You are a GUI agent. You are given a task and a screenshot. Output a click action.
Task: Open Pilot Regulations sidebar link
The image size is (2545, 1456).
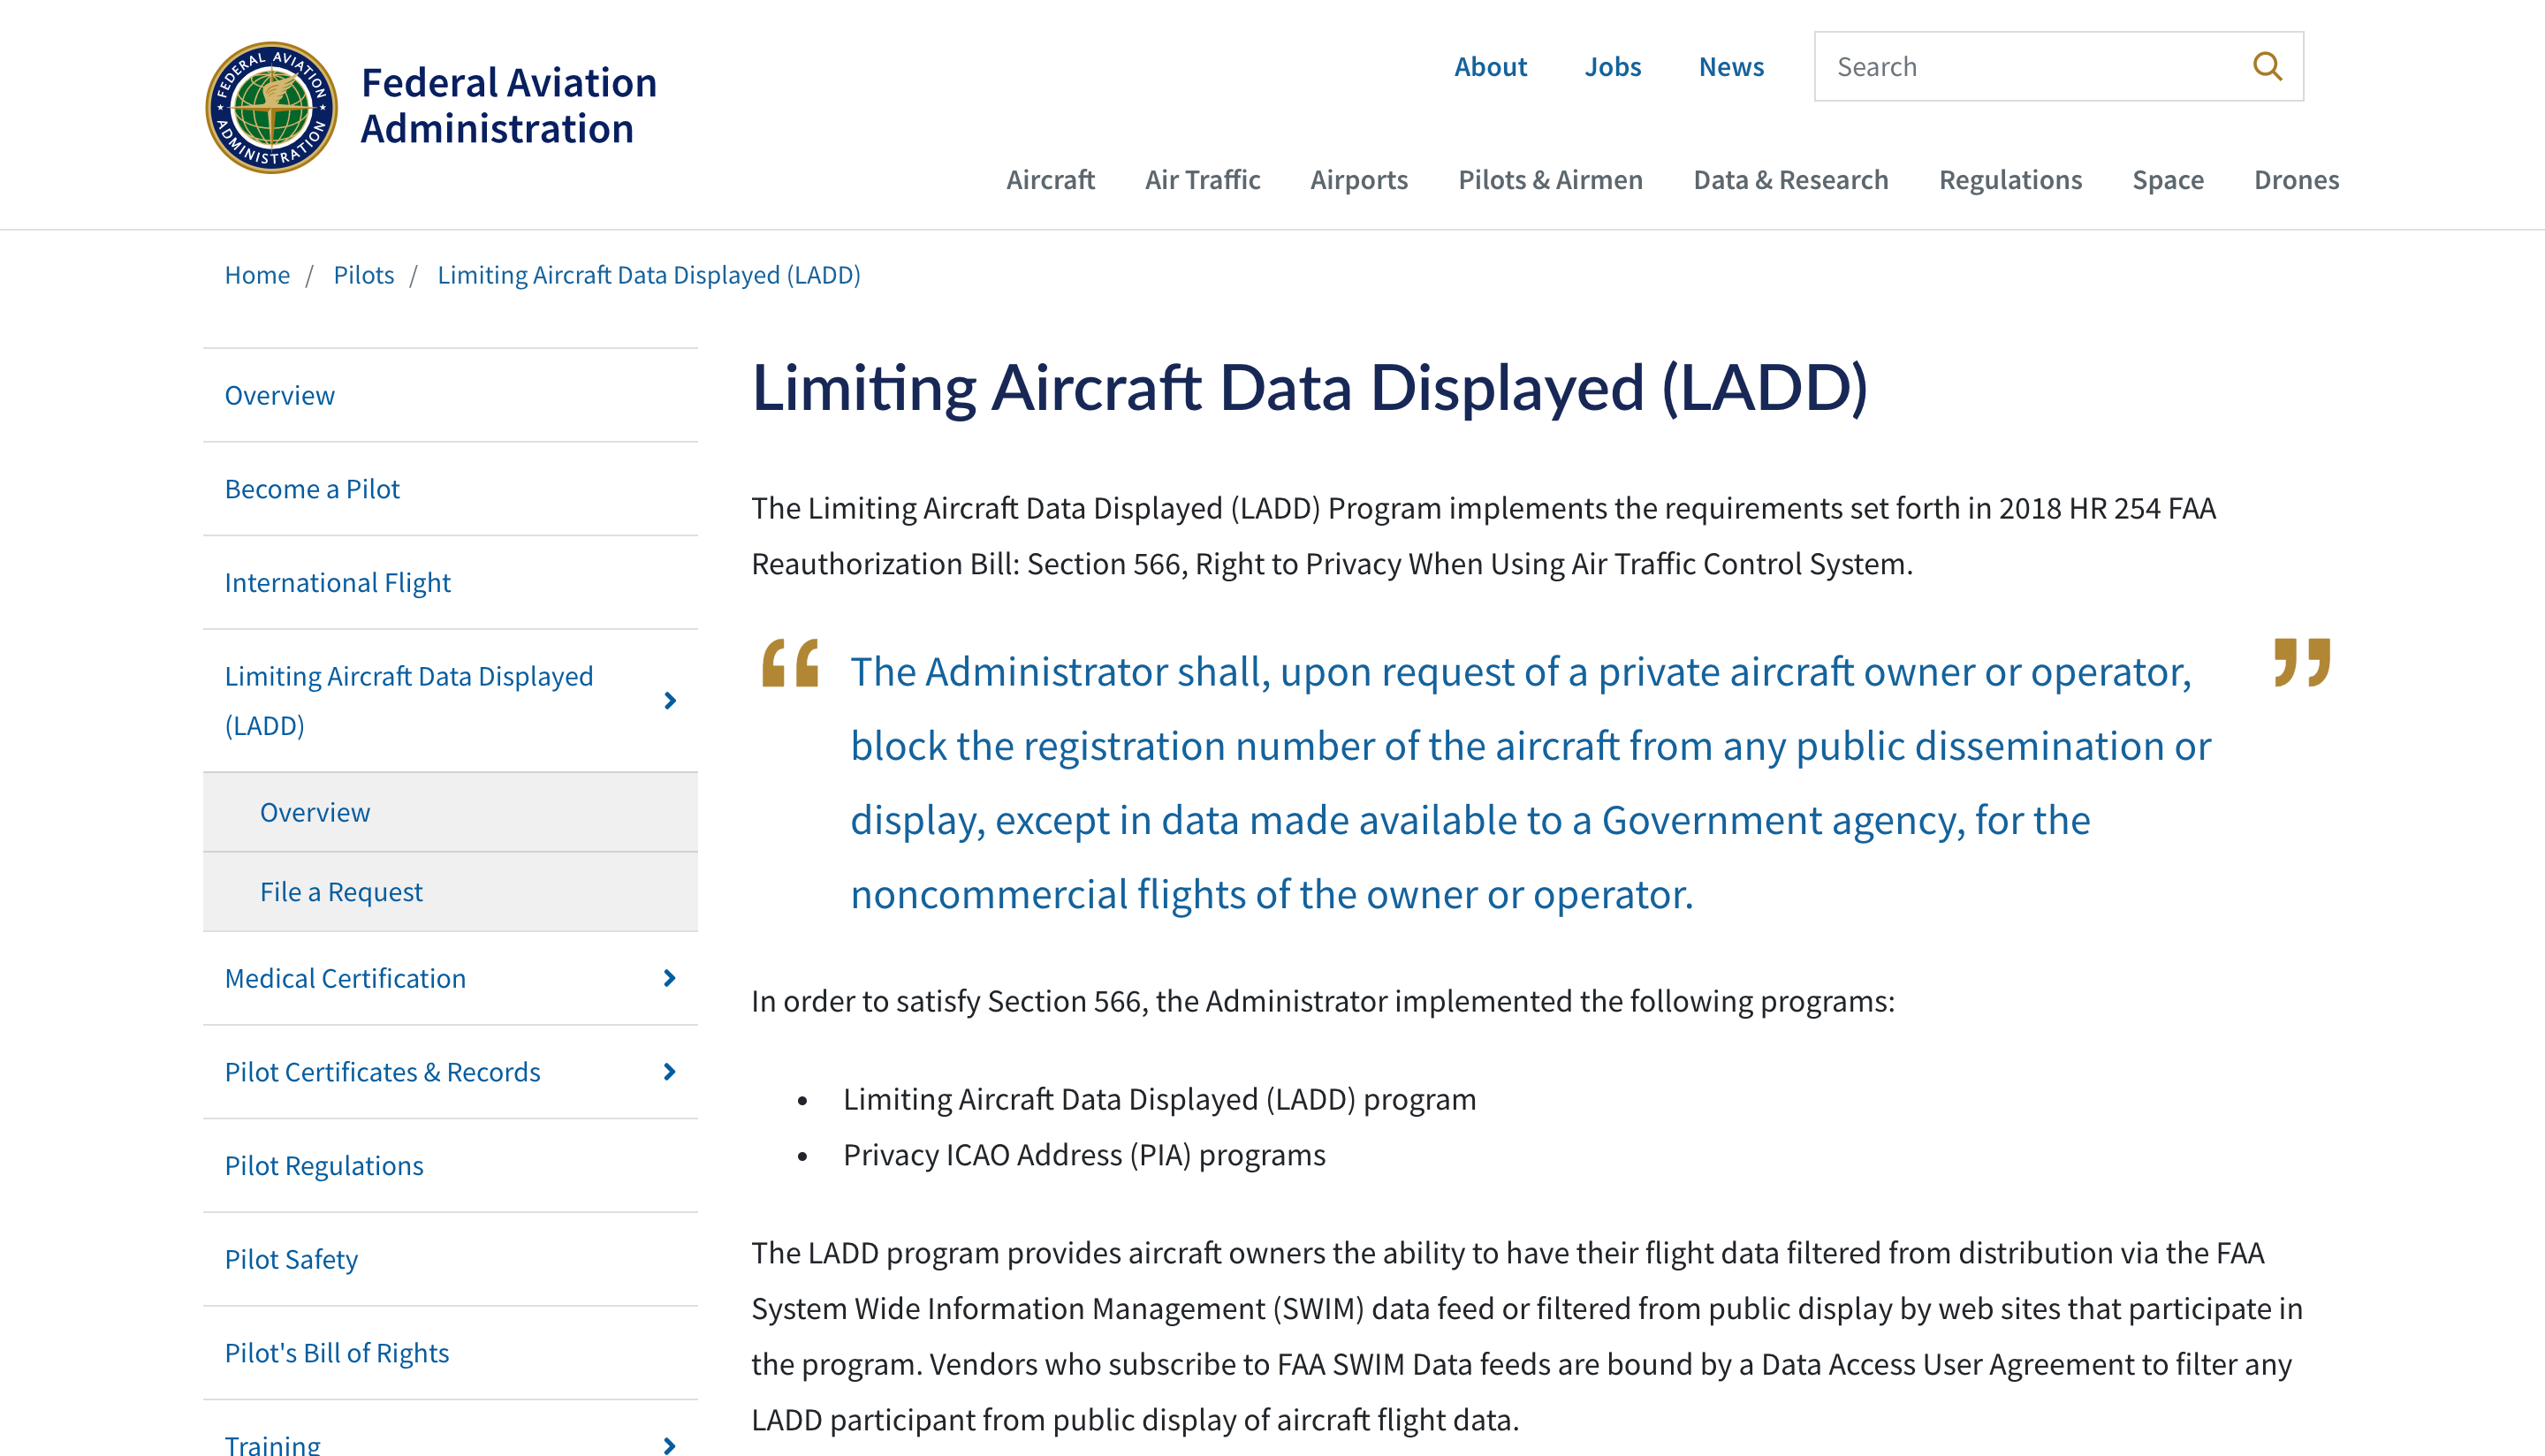click(324, 1165)
